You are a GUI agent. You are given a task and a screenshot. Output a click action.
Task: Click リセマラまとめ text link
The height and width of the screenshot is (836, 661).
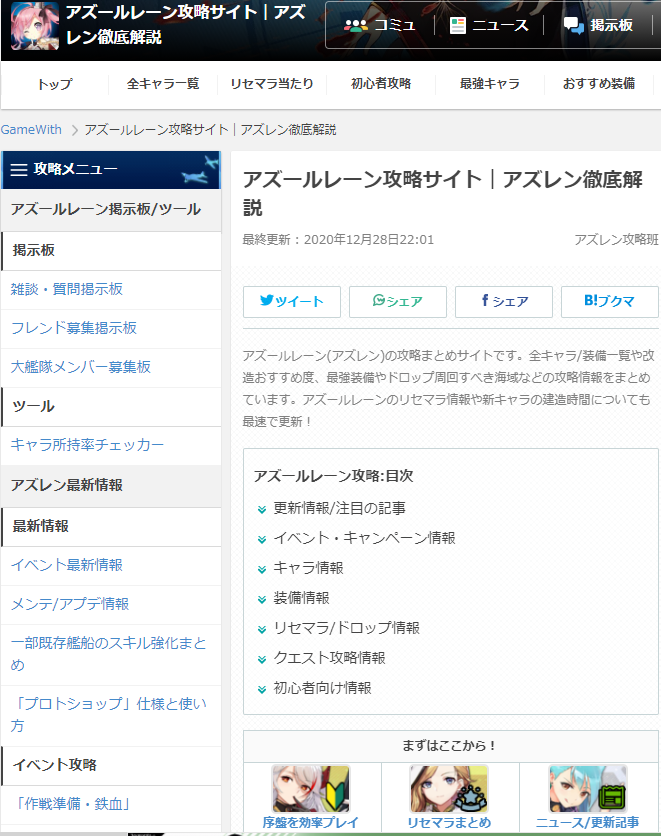coord(449,823)
